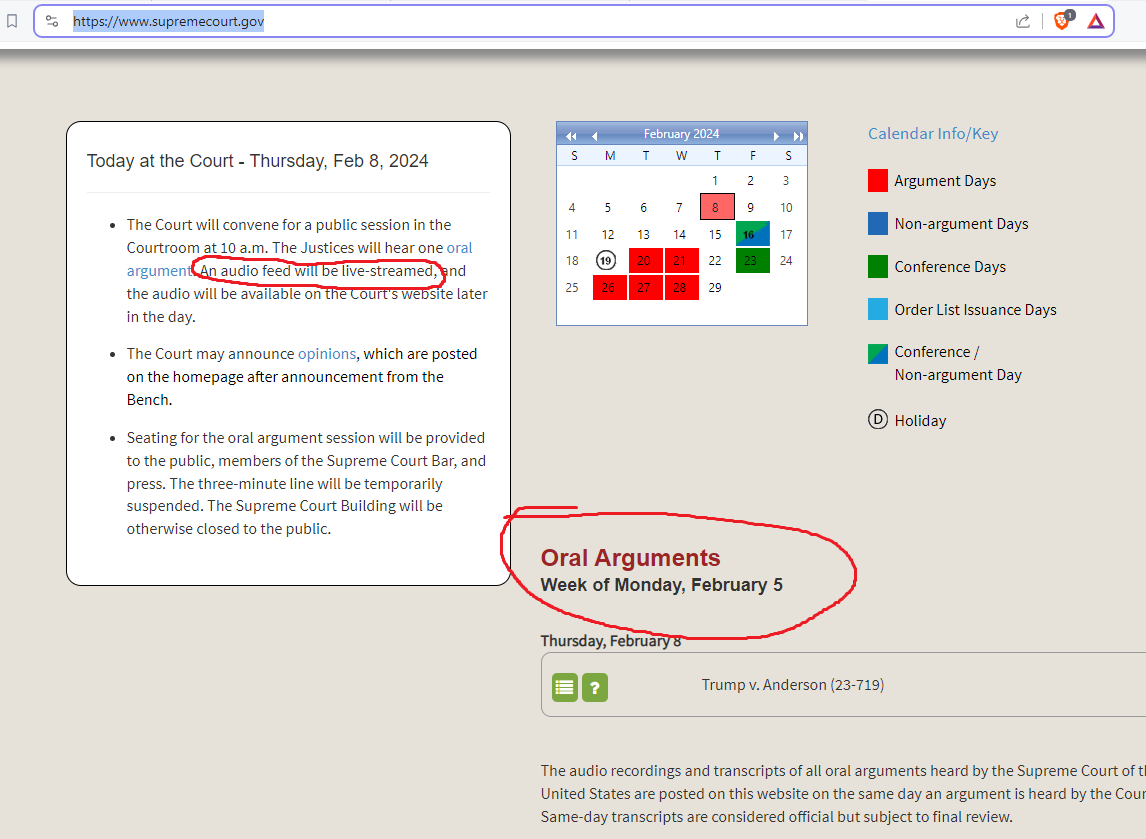Viewport: 1146px width, 839px height.
Task: Click 'Holiday' legend label
Action: coord(920,421)
